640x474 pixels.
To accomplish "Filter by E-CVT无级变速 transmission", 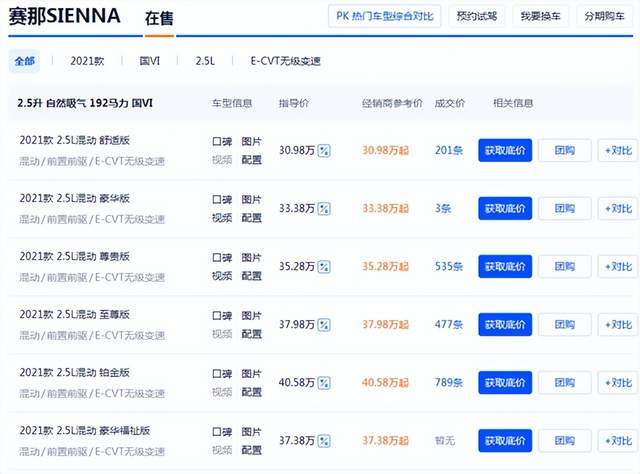I will (x=285, y=61).
